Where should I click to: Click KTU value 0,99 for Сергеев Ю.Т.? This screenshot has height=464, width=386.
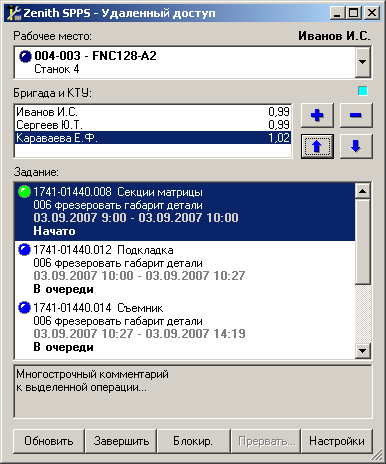279,125
